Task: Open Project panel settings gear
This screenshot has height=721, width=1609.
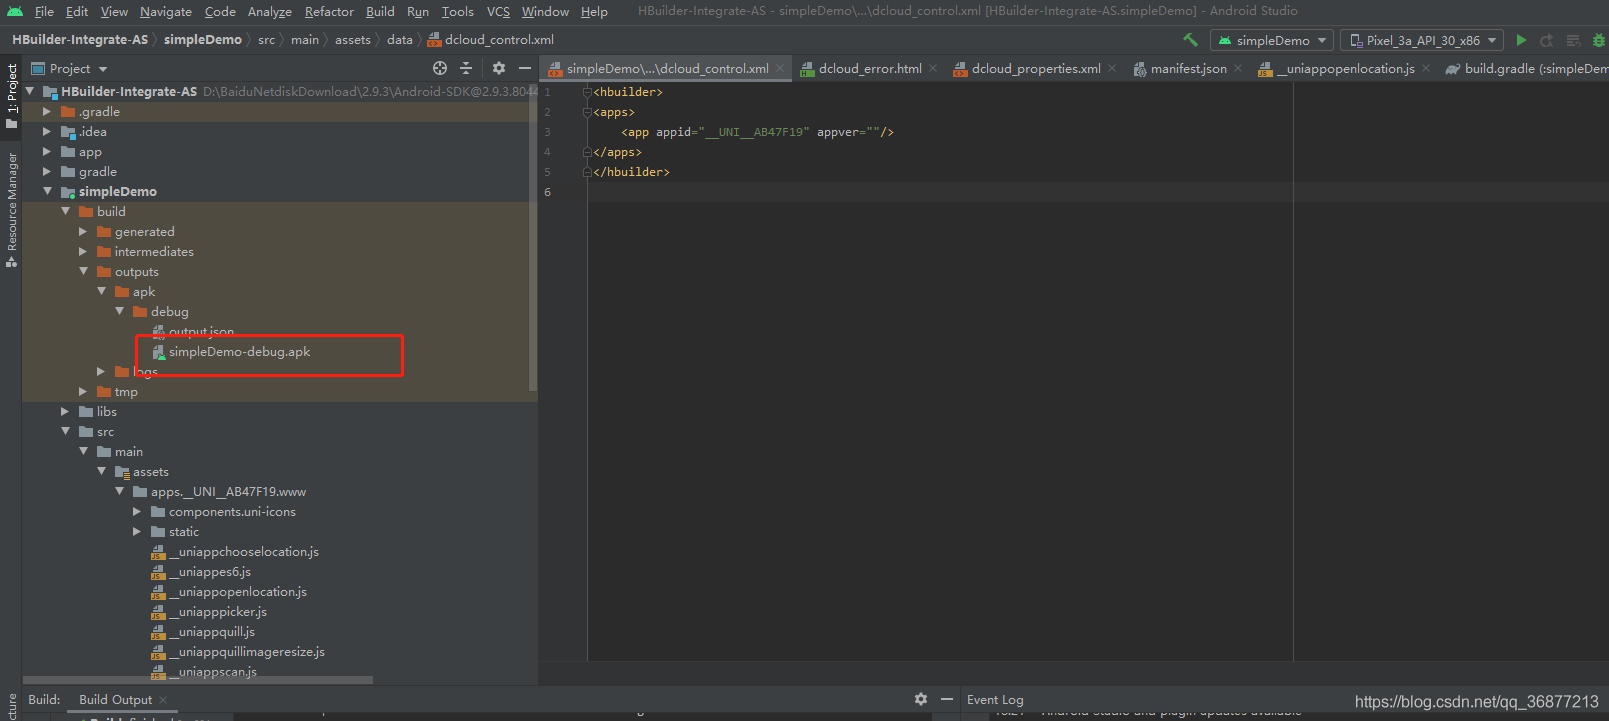Action: tap(499, 68)
